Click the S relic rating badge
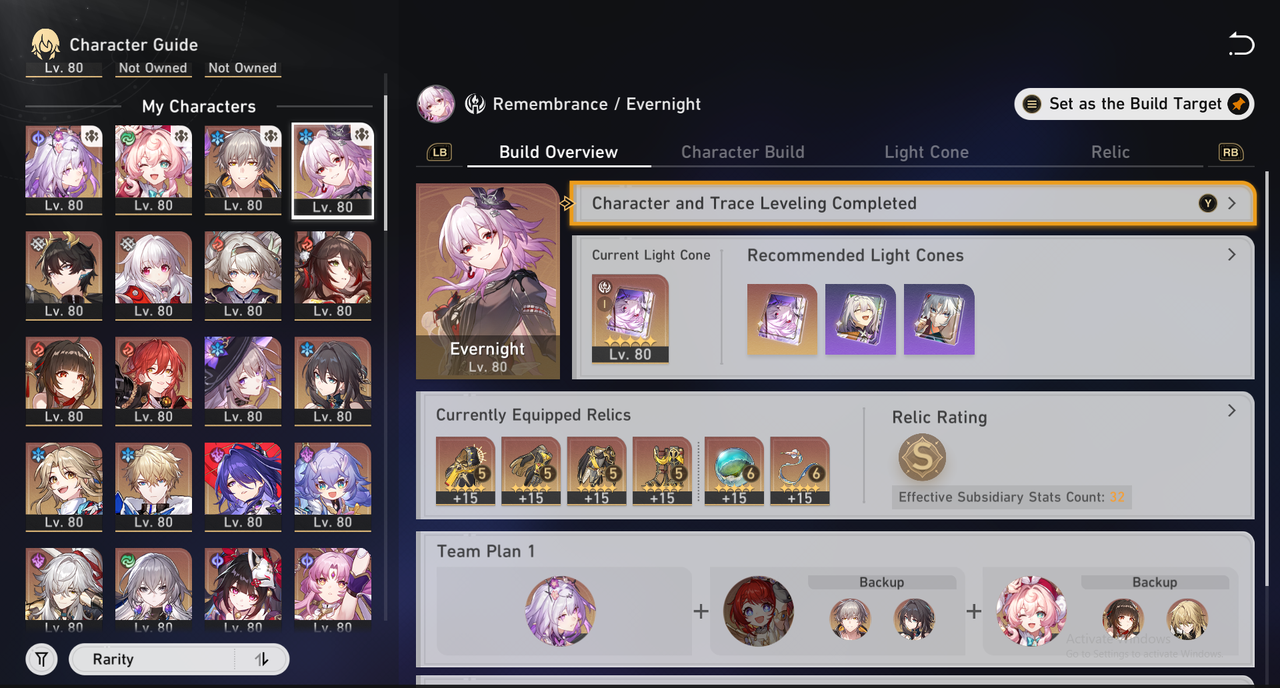The width and height of the screenshot is (1280, 688). pyautogui.click(x=921, y=458)
